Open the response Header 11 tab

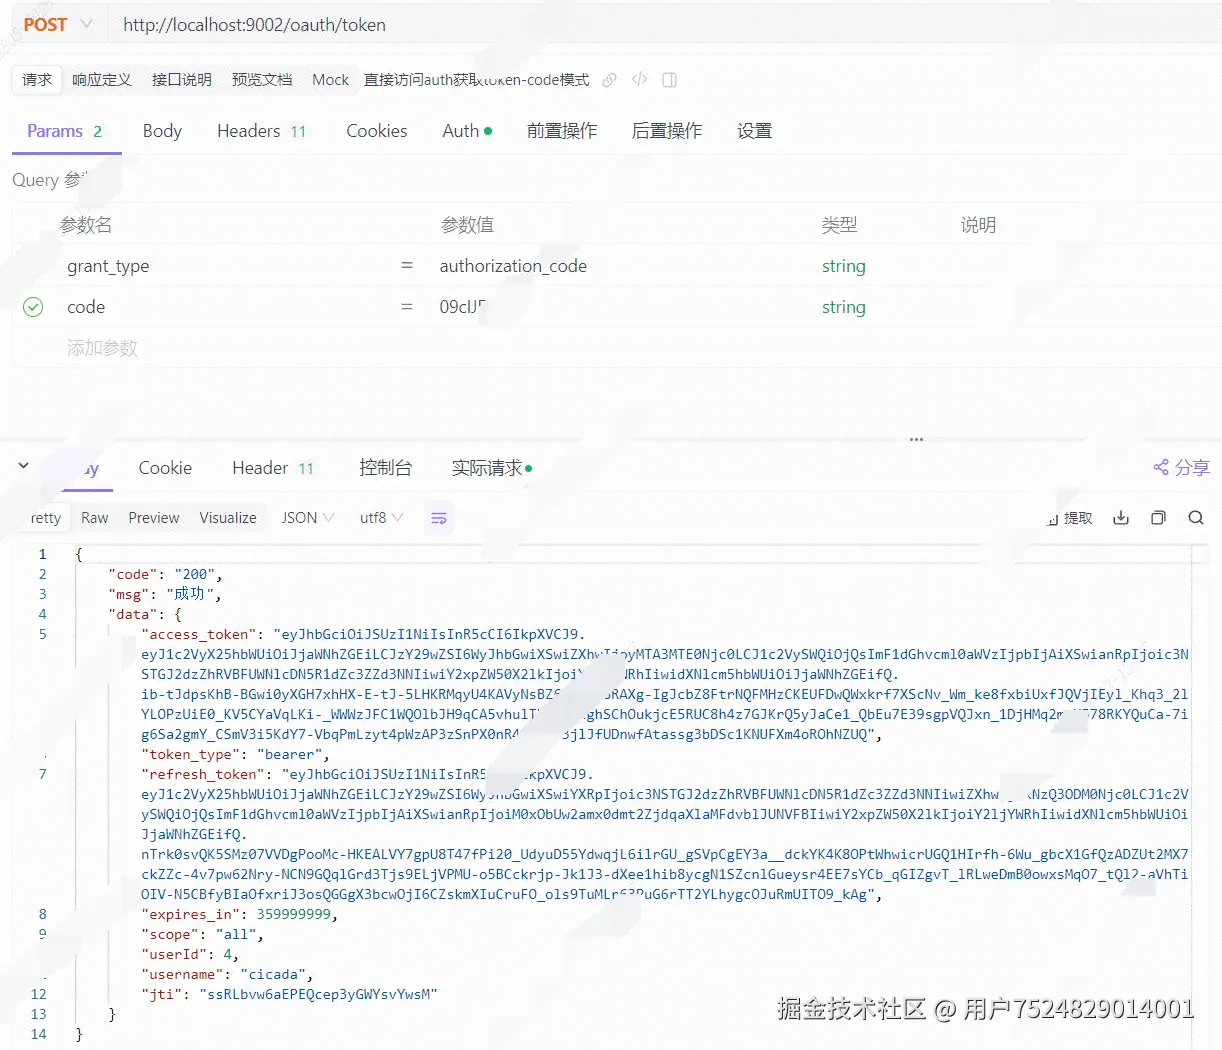(x=273, y=468)
